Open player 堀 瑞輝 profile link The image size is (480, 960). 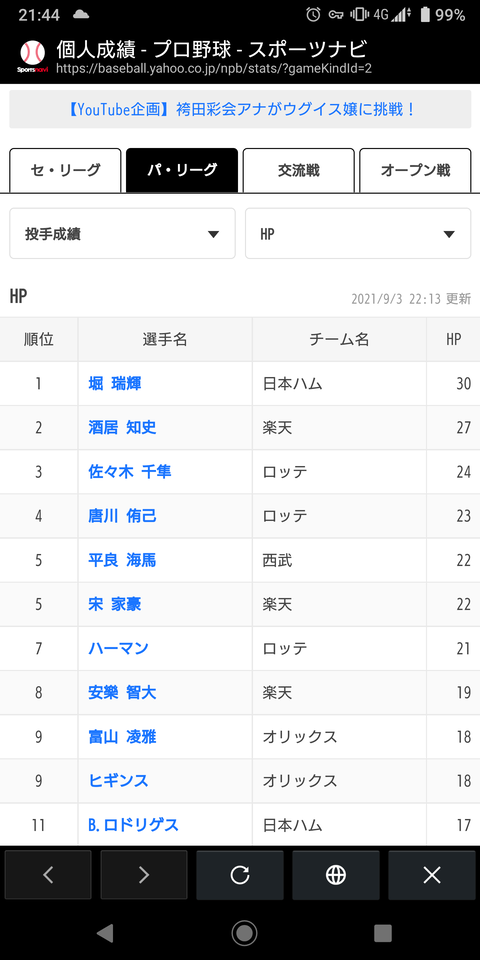point(115,384)
